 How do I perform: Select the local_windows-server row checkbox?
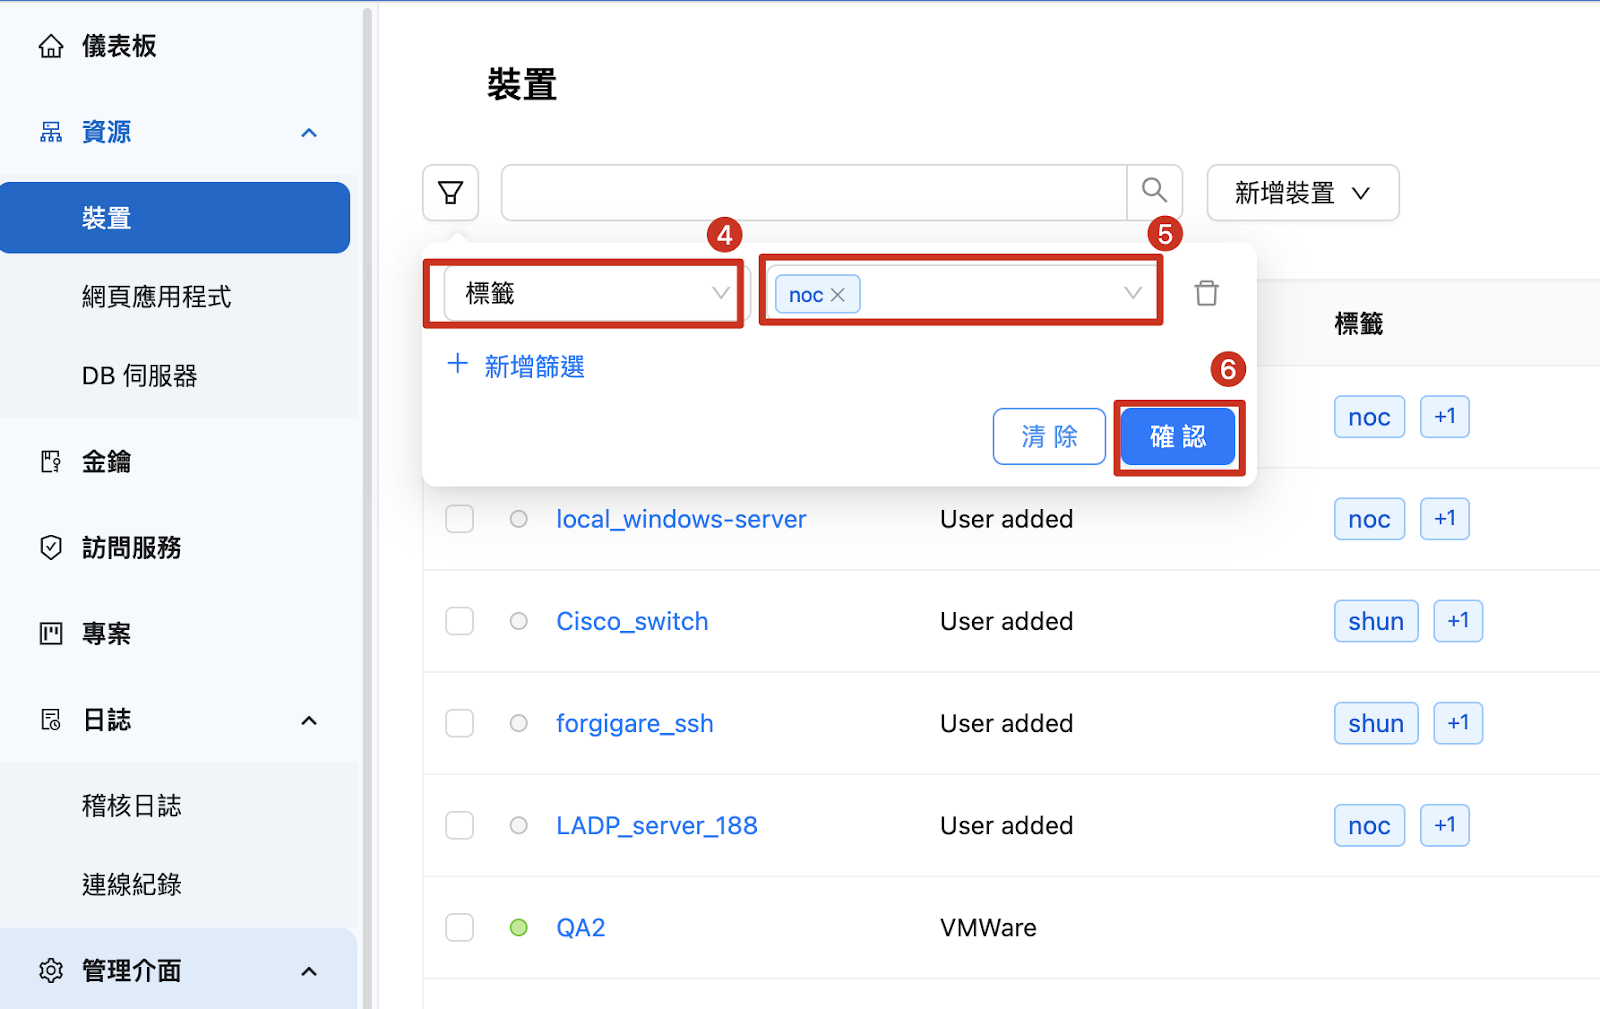[459, 519]
